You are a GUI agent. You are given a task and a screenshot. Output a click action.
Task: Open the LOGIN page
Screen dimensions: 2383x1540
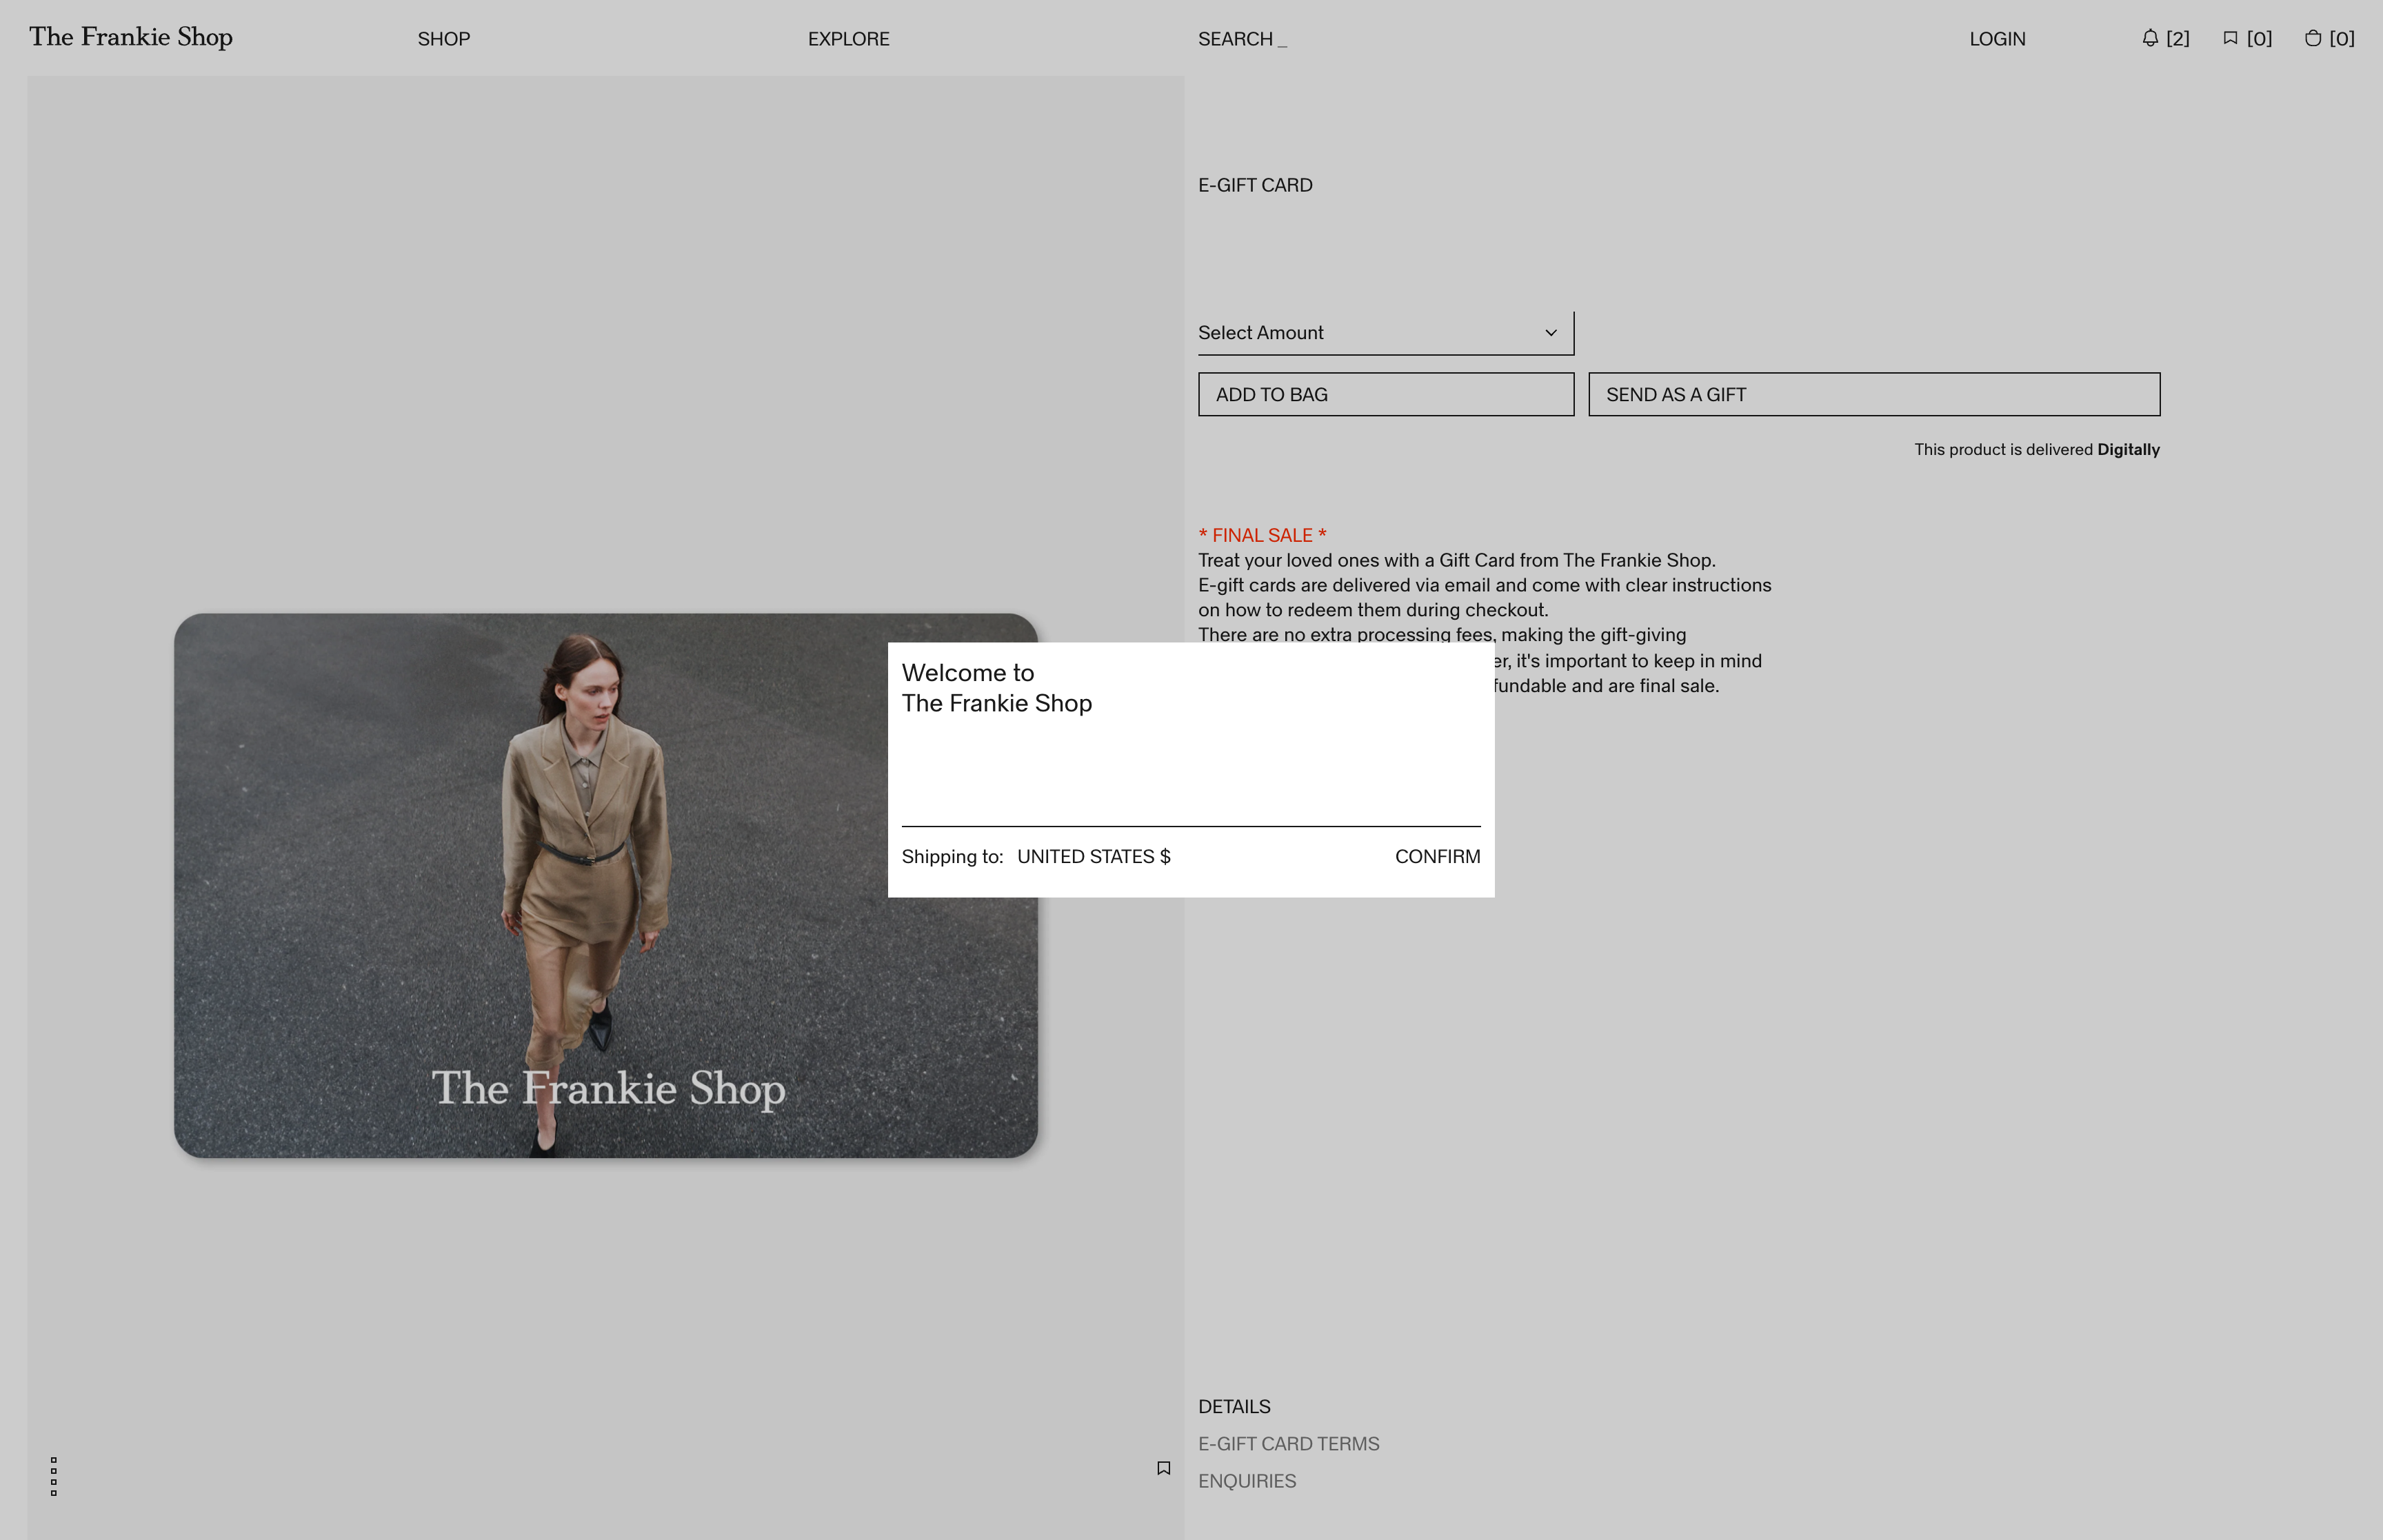(x=1996, y=38)
